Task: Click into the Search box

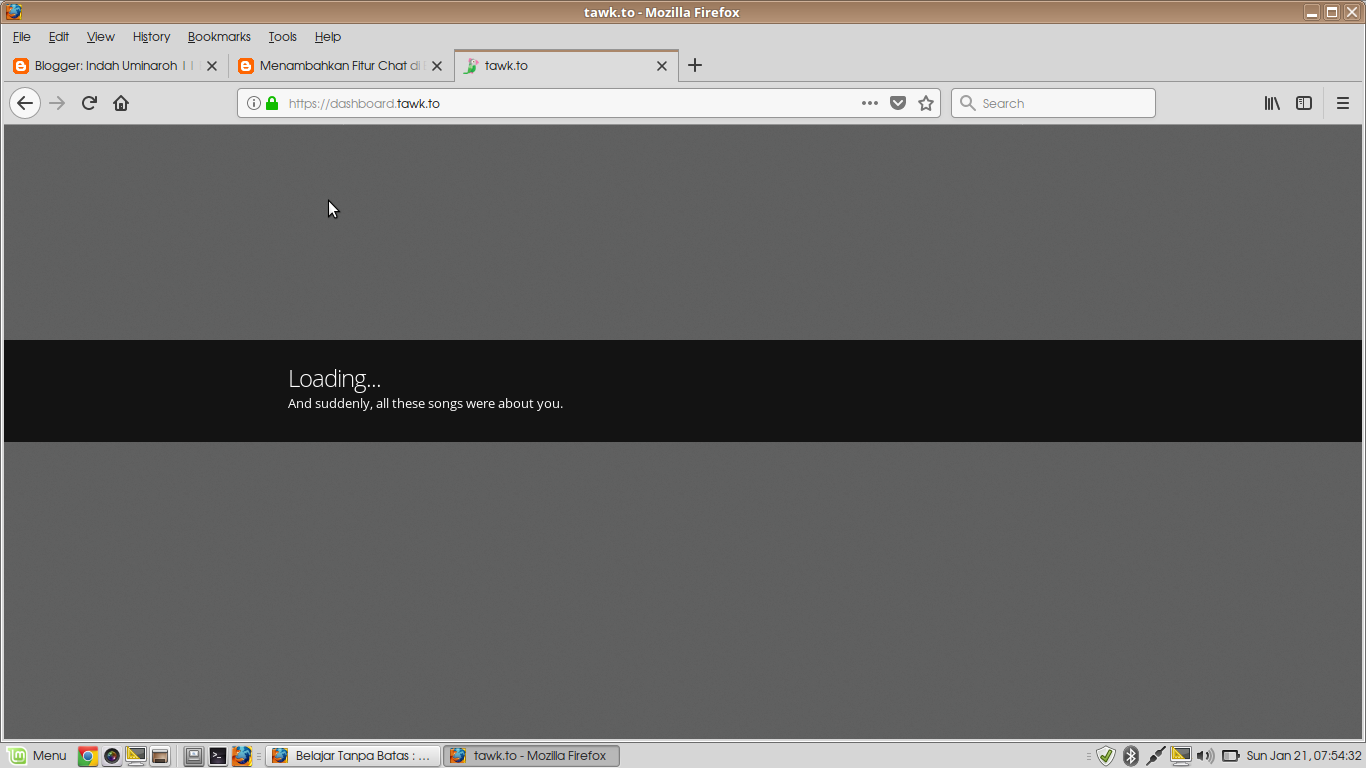Action: [1053, 103]
